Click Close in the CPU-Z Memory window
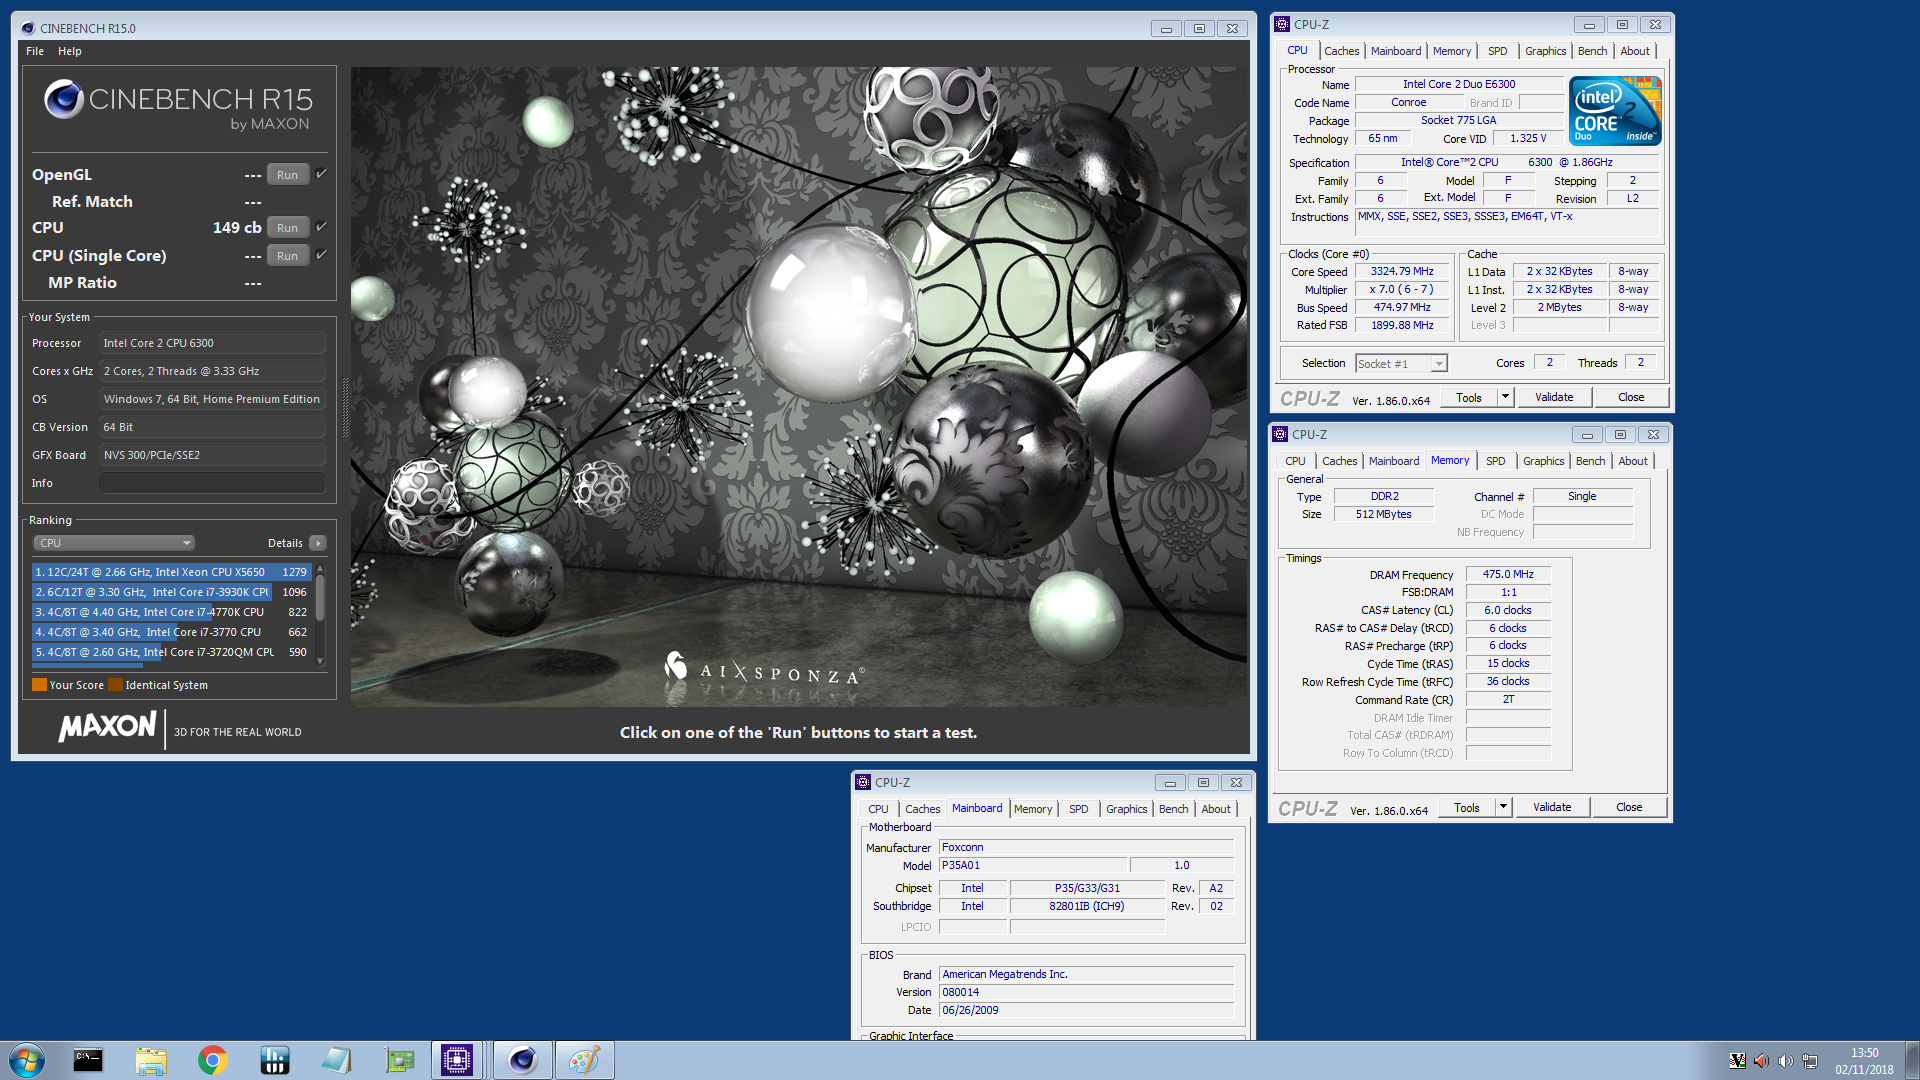 coord(1629,807)
